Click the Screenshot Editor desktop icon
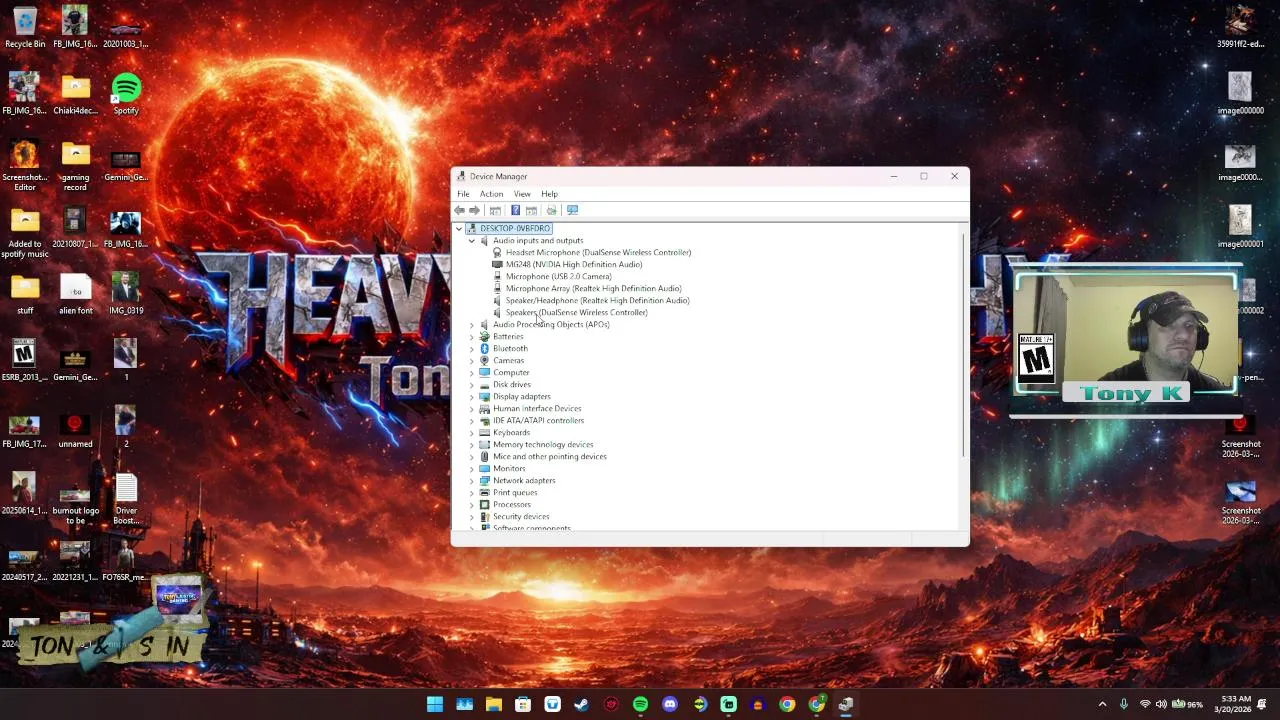 pyautogui.click(x=25, y=166)
